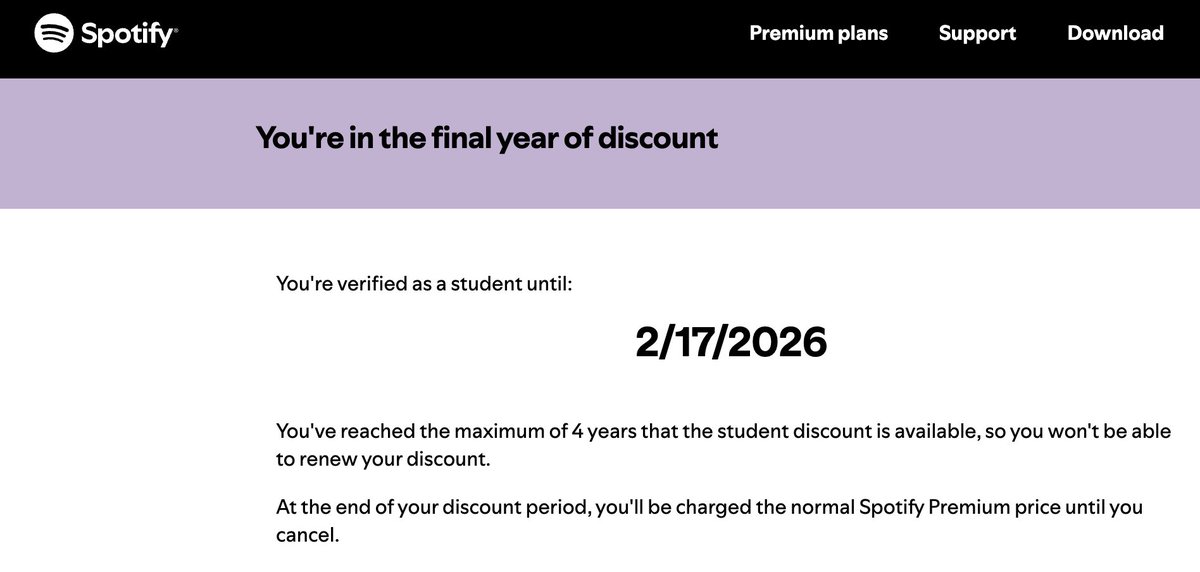The height and width of the screenshot is (572, 1200).
Task: Click the paragraph about maximum of 4 years
Action: click(x=723, y=446)
